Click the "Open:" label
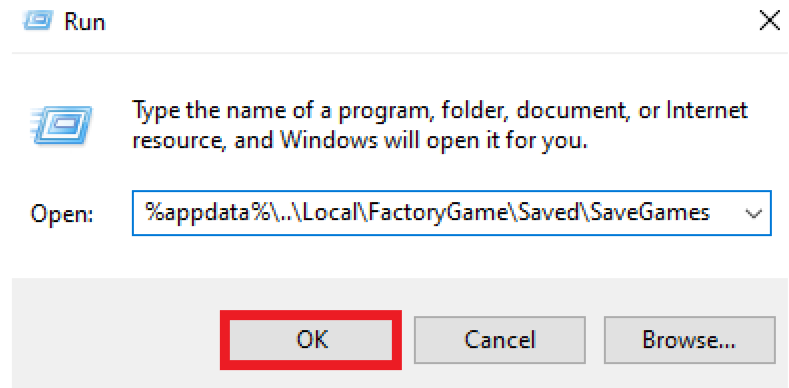789x388 pixels. coord(61,214)
